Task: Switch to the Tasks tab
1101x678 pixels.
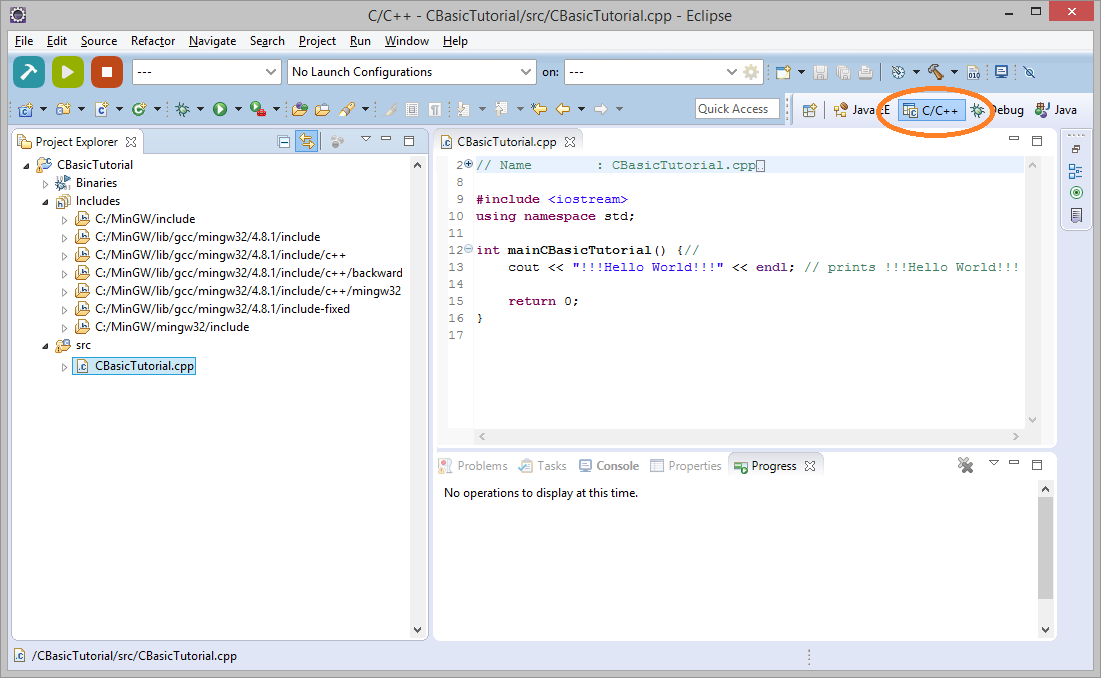Action: coord(543,465)
